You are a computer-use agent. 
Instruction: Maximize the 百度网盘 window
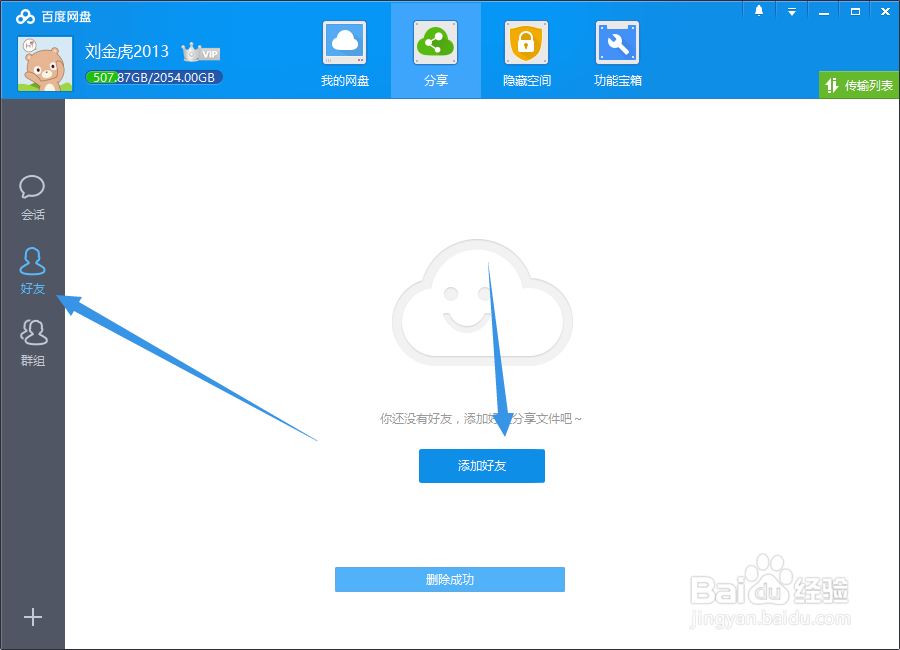pos(855,11)
